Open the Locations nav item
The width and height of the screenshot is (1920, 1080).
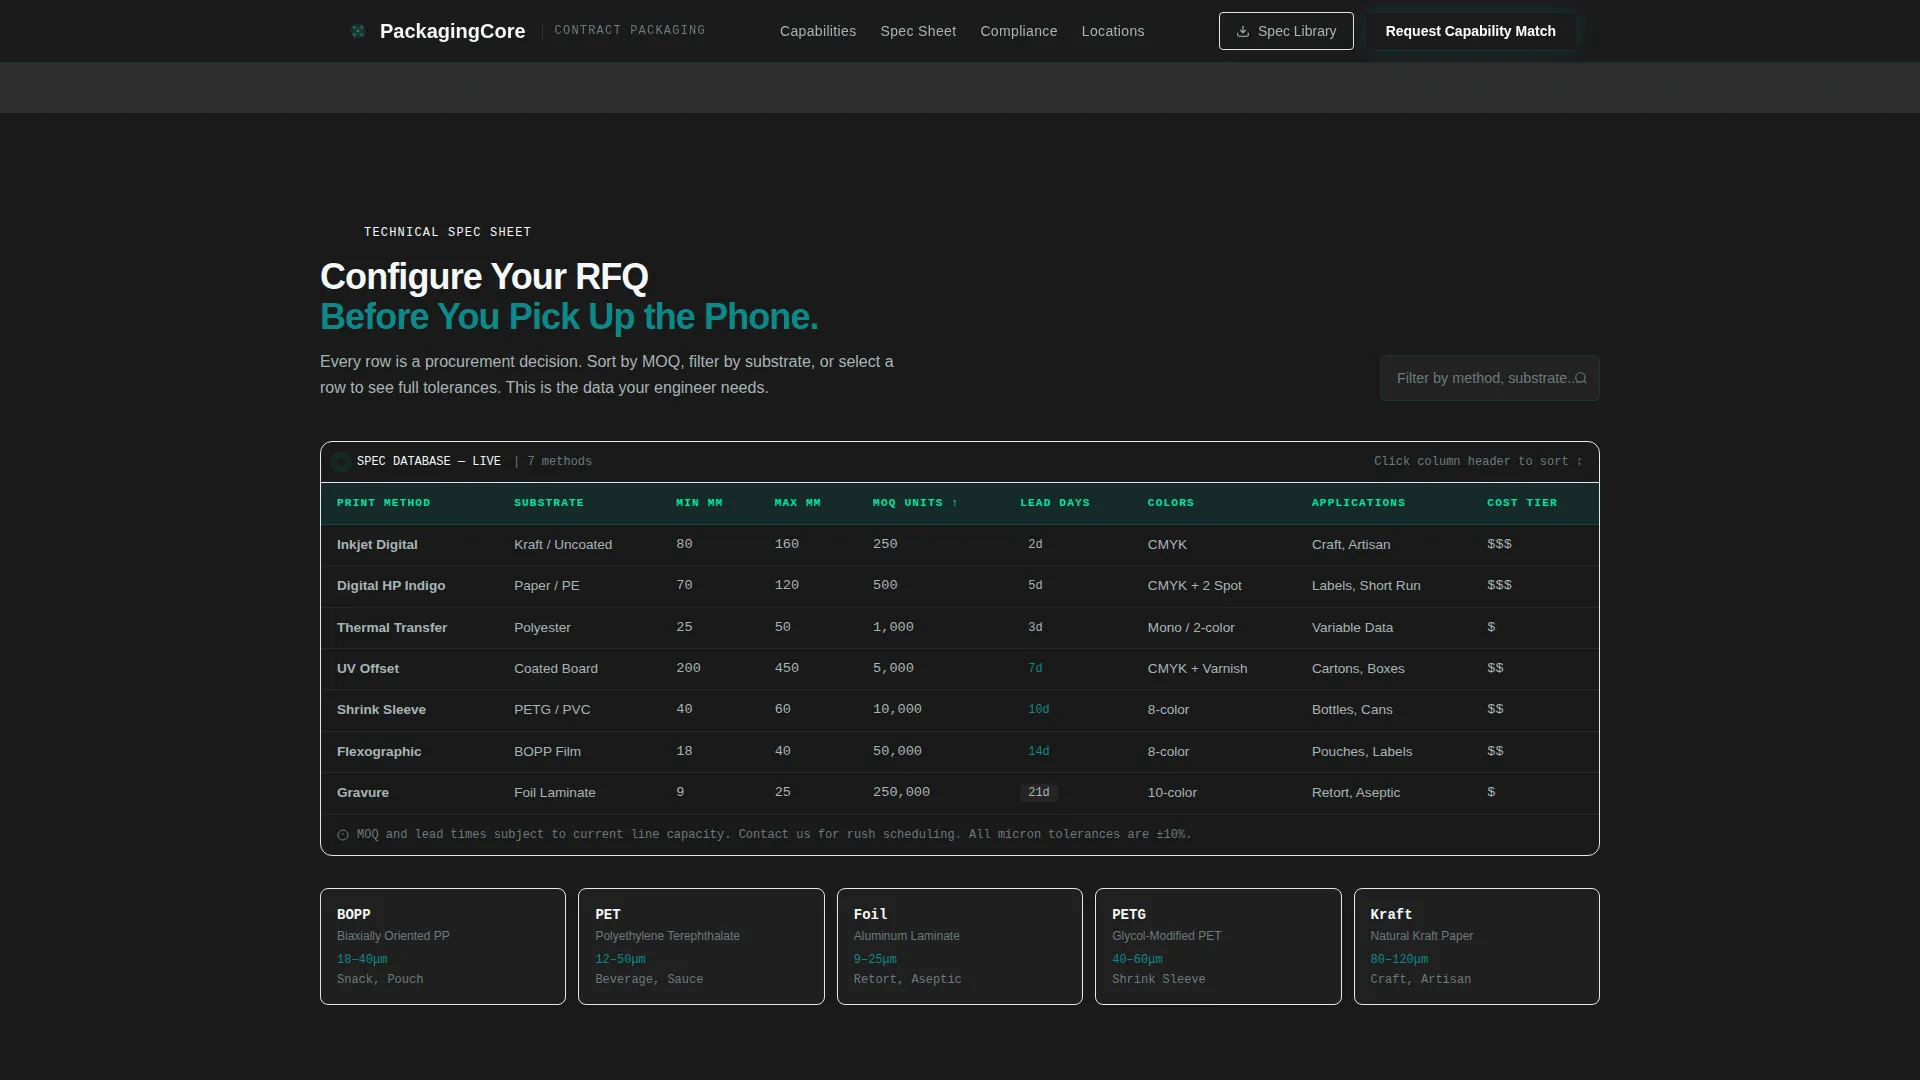click(x=1113, y=31)
